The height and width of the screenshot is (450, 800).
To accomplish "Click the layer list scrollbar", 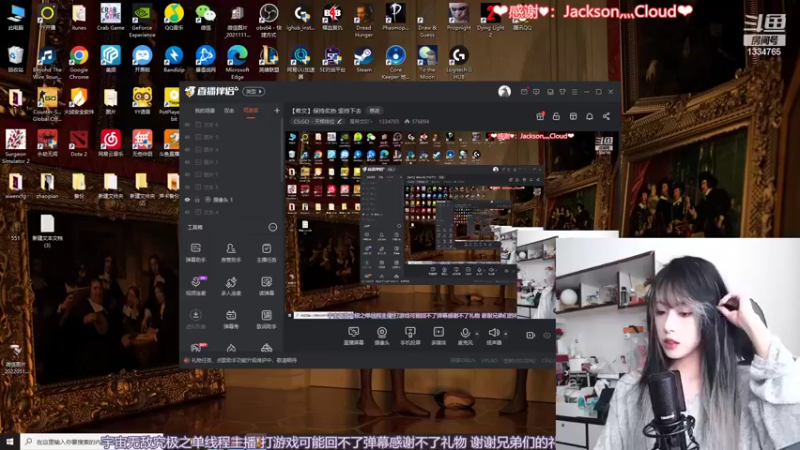I will tap(282, 151).
